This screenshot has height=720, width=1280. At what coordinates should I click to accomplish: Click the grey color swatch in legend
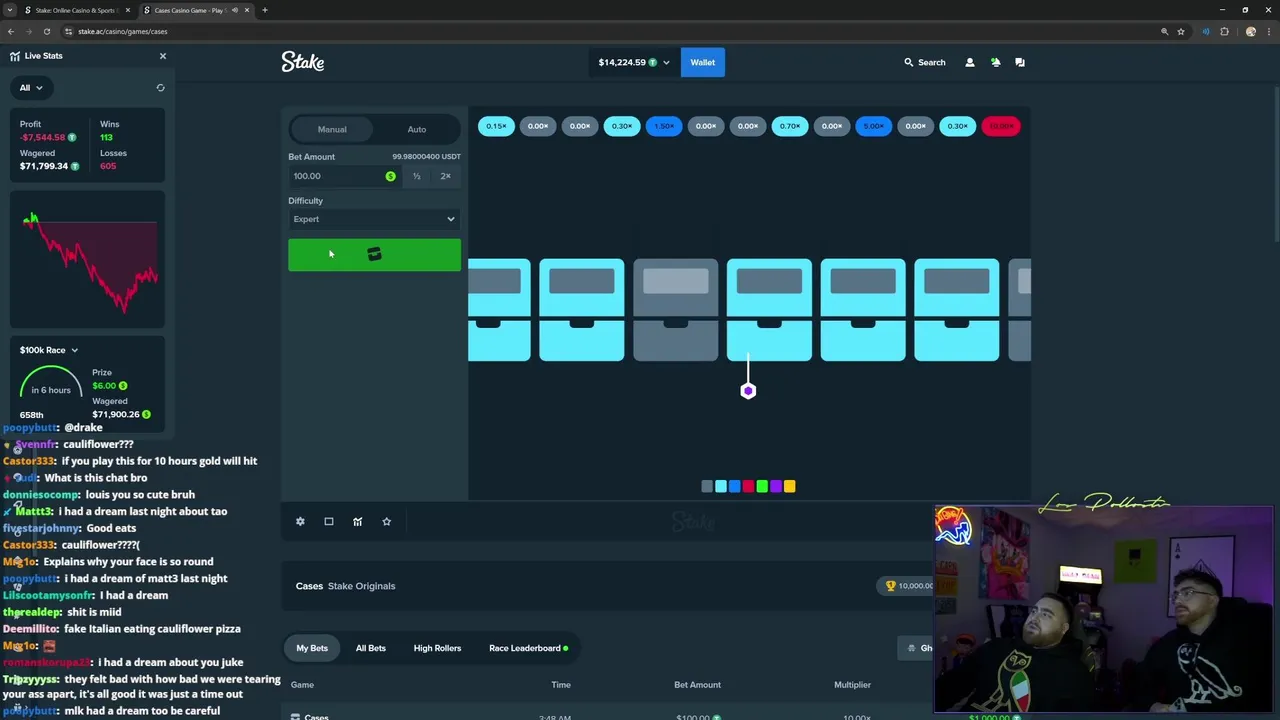(707, 486)
